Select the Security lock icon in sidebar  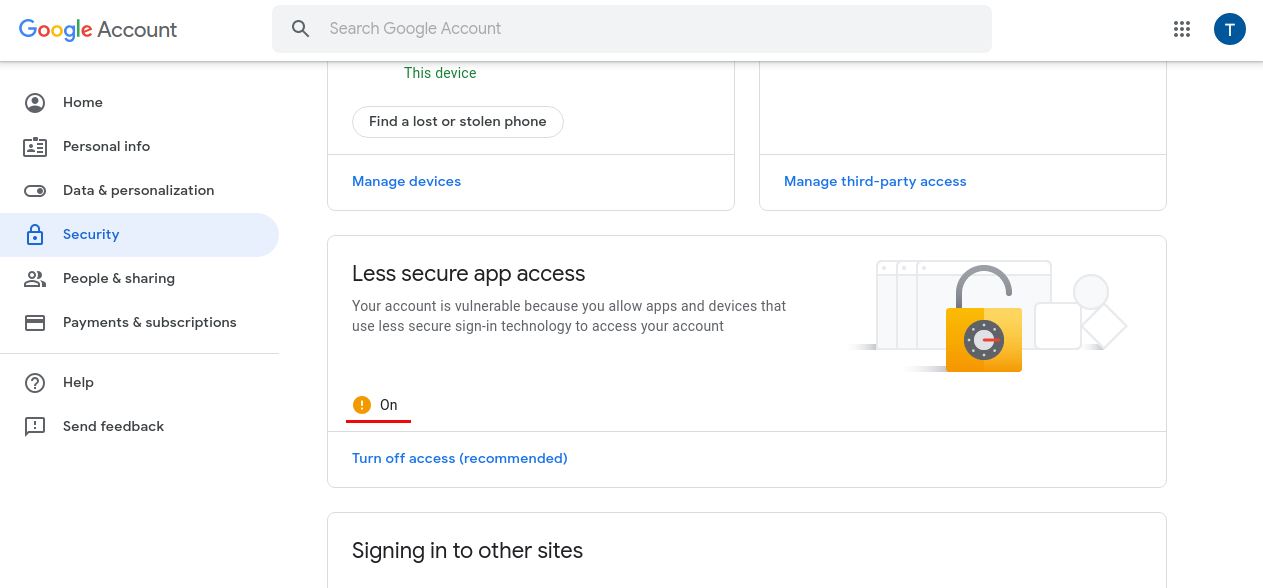(x=36, y=234)
